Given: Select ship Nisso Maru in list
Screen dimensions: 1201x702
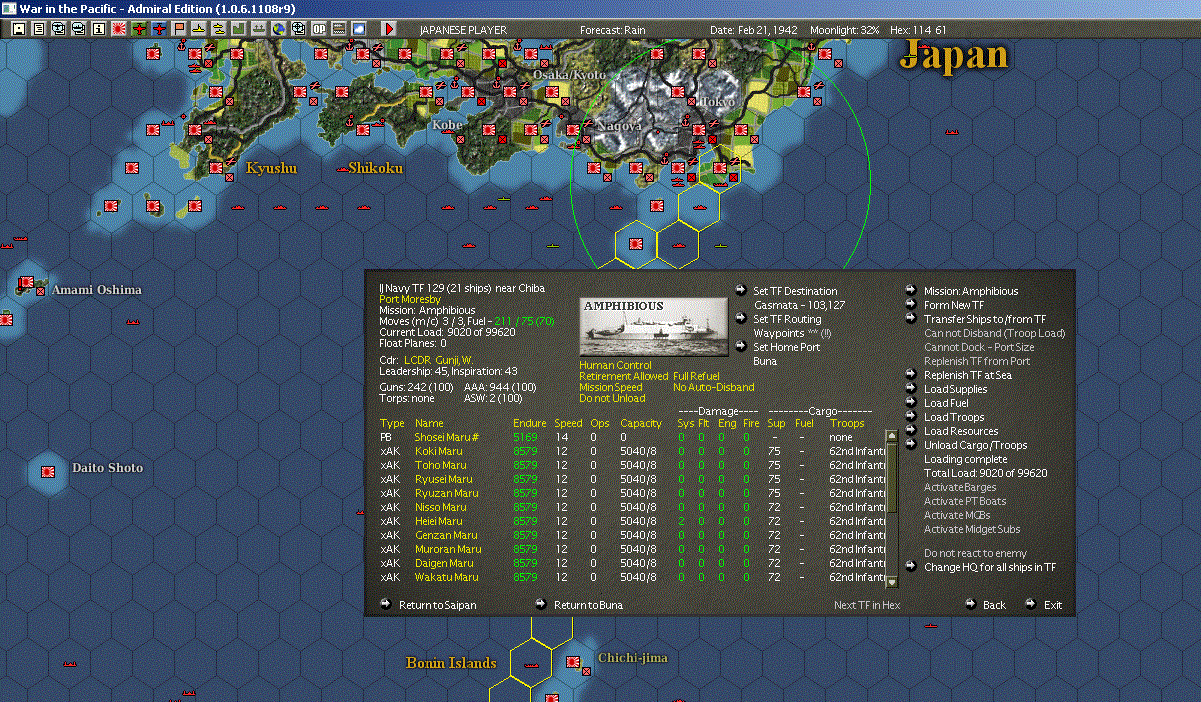Looking at the screenshot, I should 441,507.
